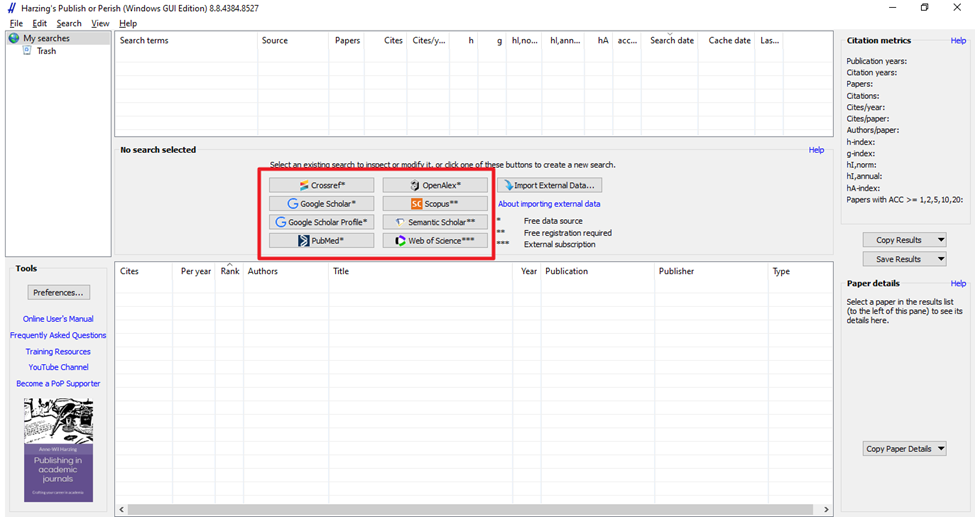Click the horizontal scrollbar right arrow
The width and height of the screenshot is (975, 517).
pos(826,510)
